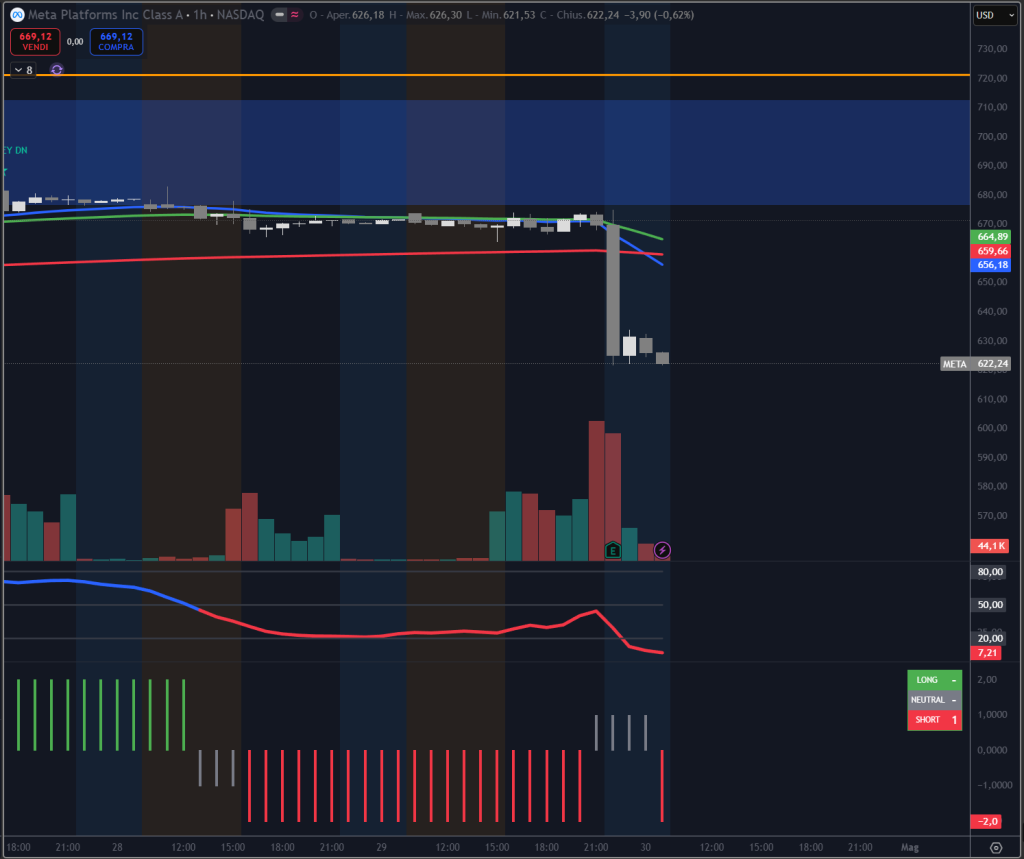Toggle the SHORT row in the signal legend

[934, 719]
